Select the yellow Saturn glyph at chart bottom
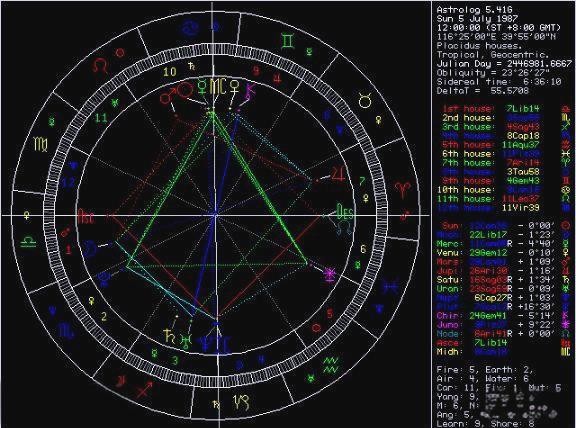This screenshot has height=428, width=576. [x=169, y=336]
